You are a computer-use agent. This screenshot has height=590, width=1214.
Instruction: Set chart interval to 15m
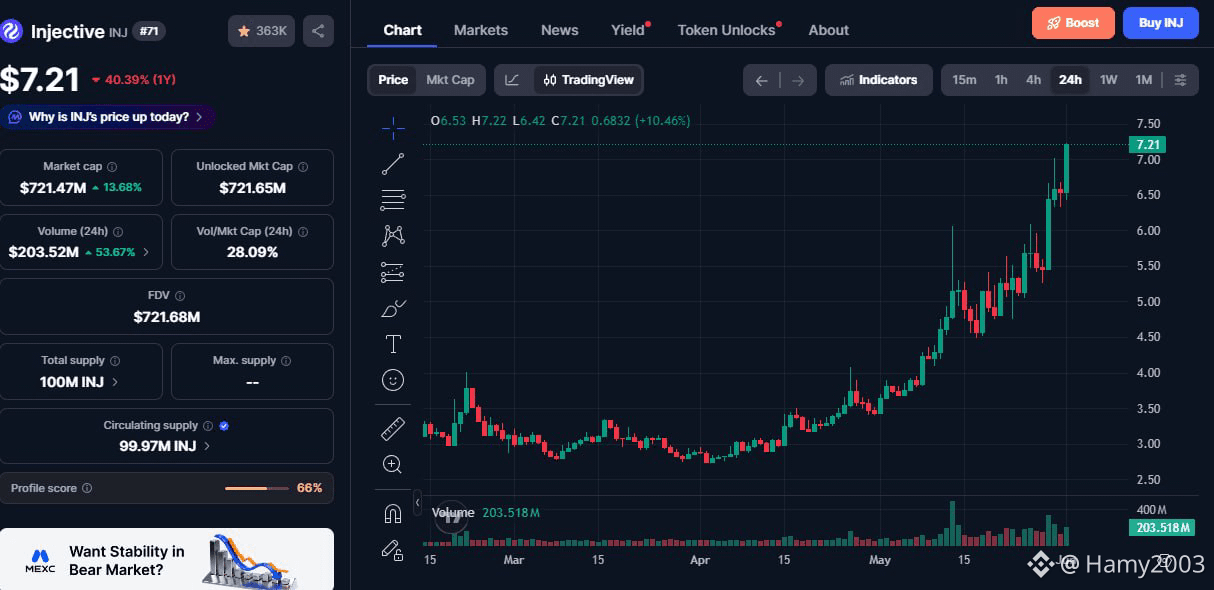point(964,80)
